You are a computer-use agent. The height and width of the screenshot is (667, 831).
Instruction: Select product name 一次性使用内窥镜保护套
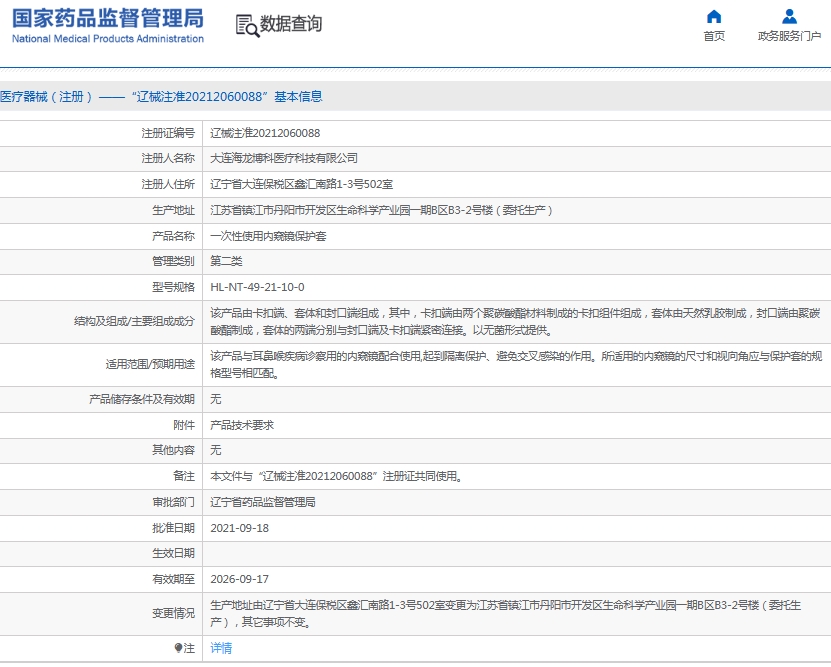click(268, 236)
